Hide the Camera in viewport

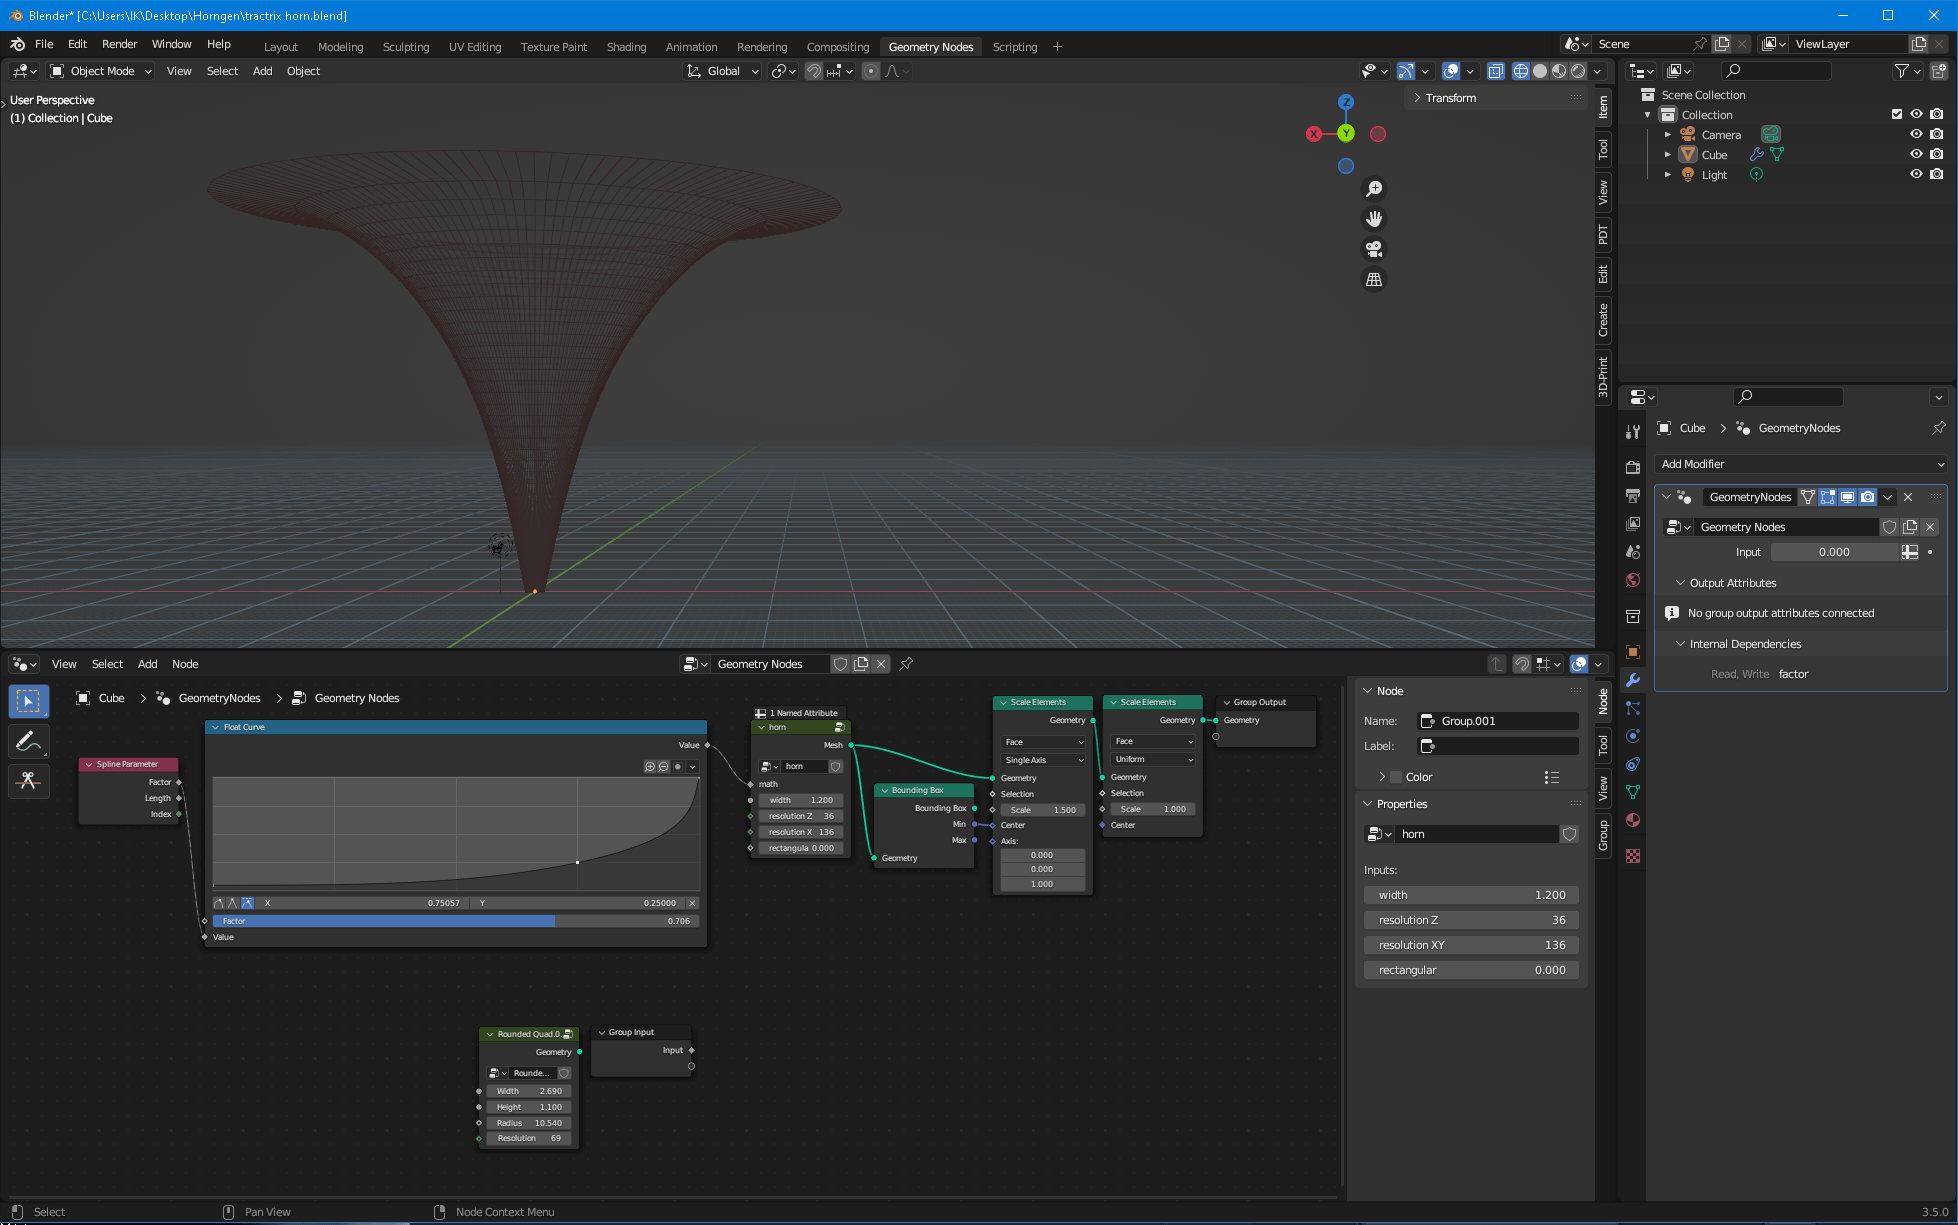pos(1916,134)
